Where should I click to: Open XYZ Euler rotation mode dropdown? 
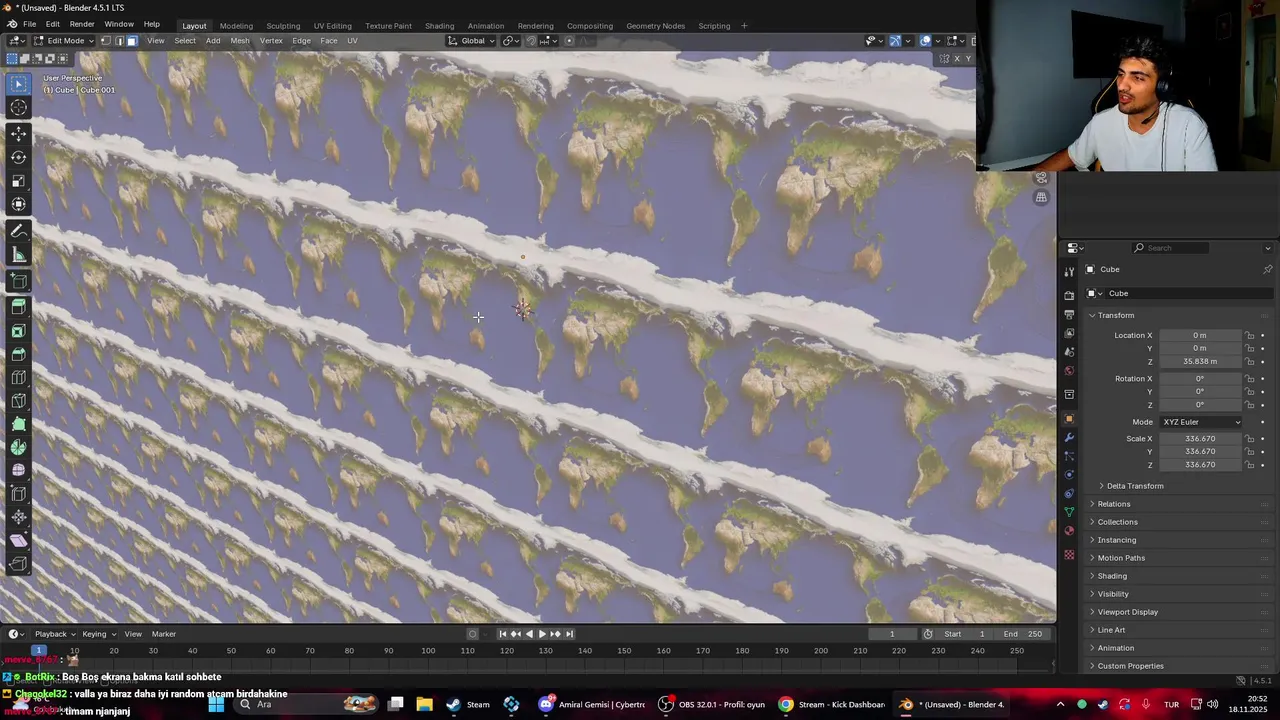(1201, 422)
